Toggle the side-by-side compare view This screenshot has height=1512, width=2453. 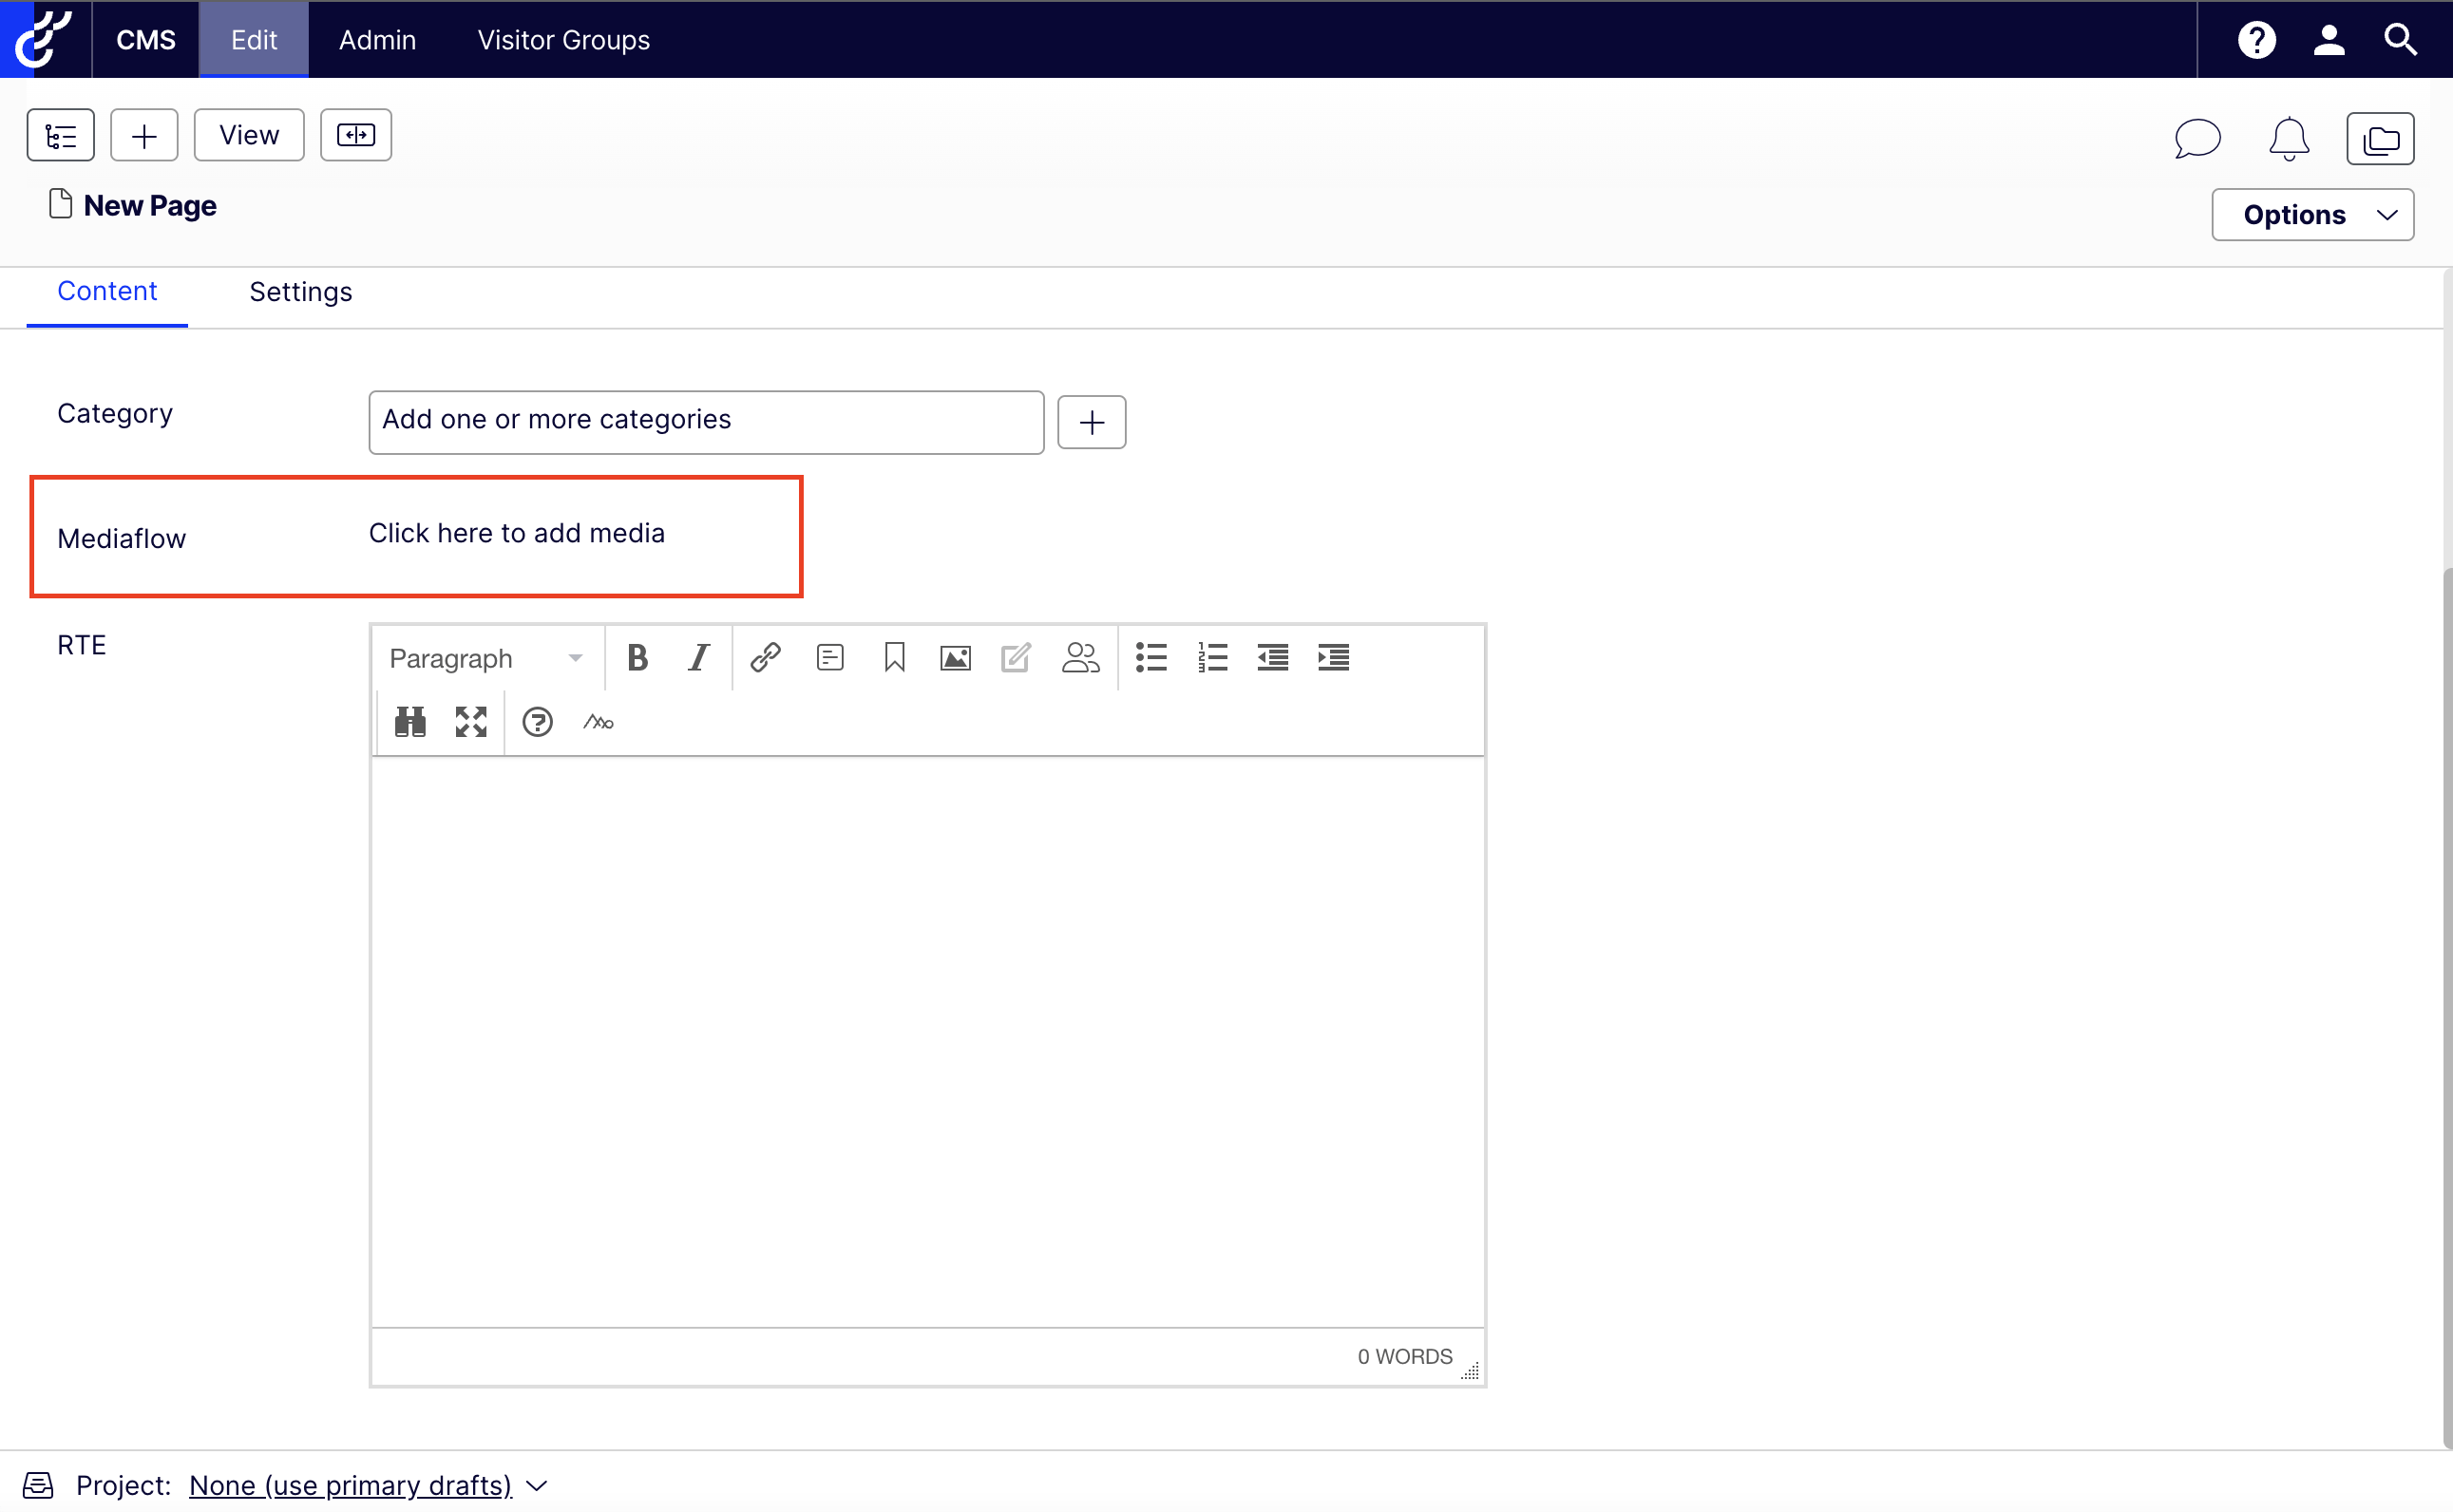point(356,134)
